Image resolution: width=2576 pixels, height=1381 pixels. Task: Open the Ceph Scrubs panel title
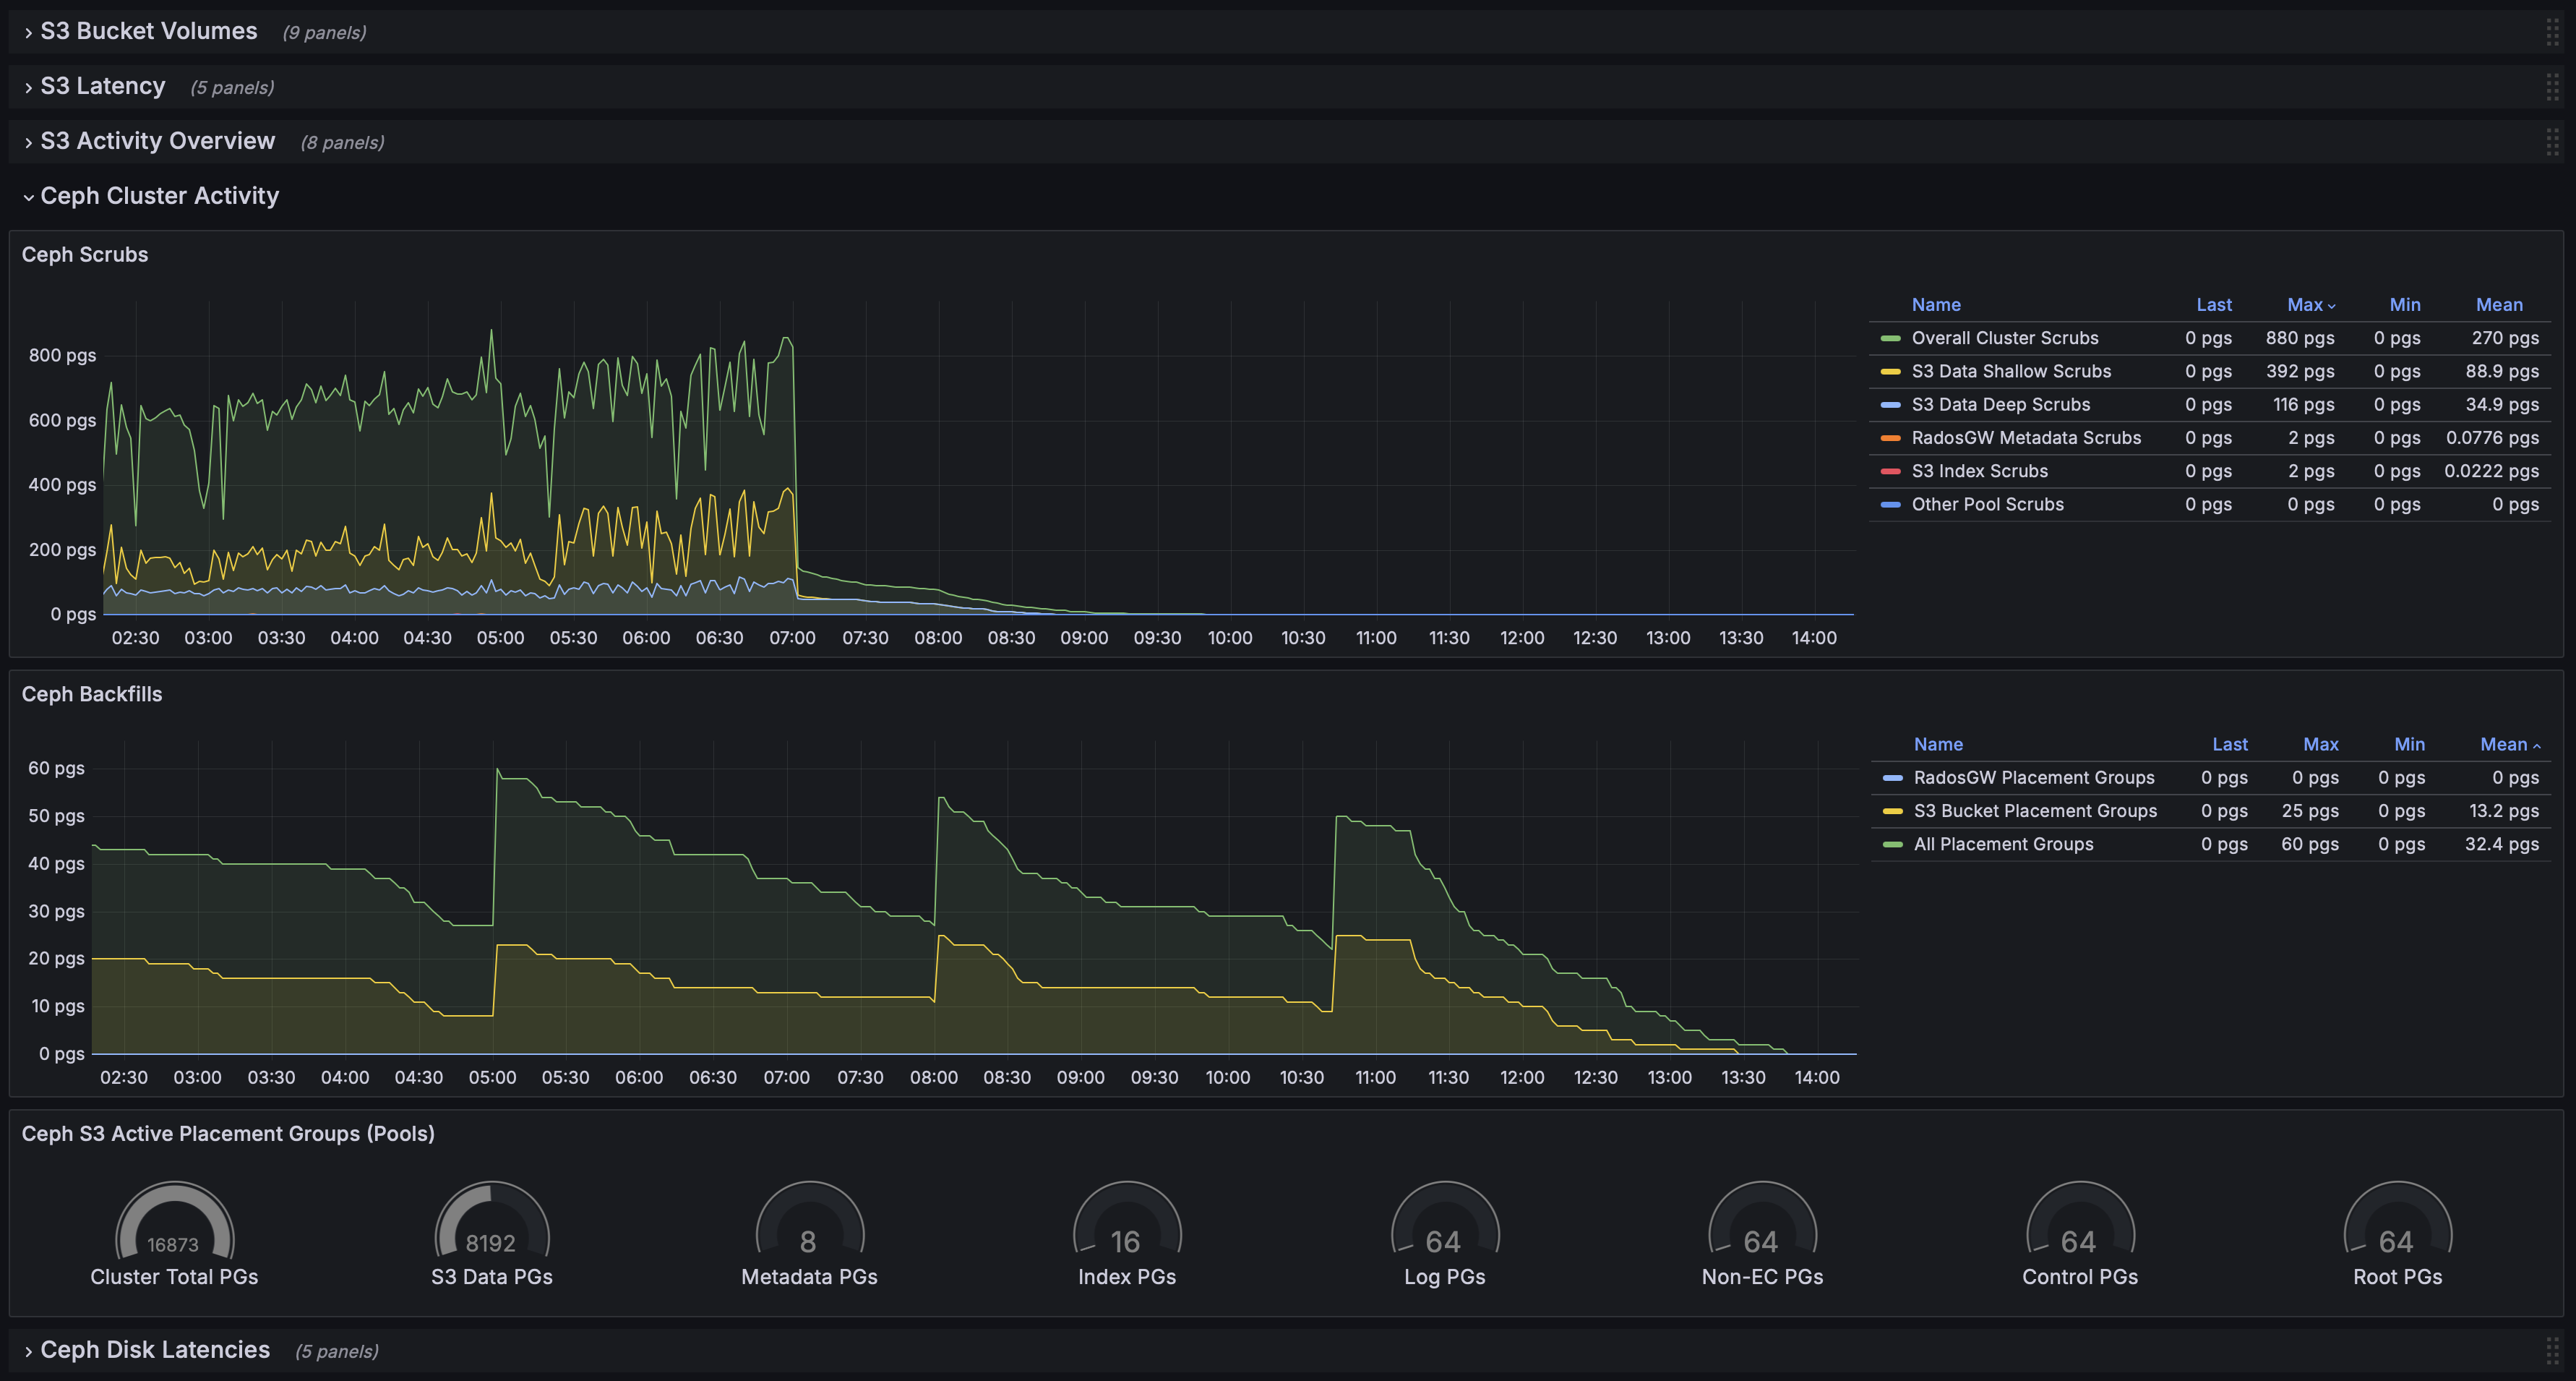tap(85, 255)
